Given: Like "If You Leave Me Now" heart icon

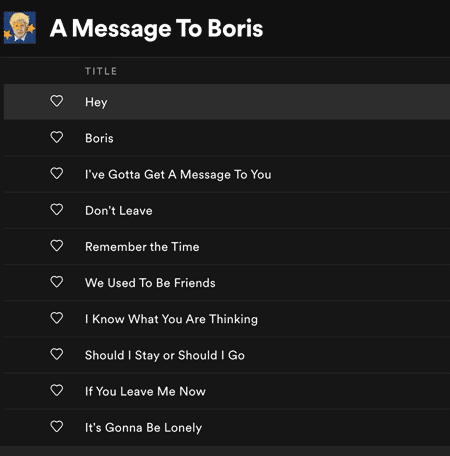Looking at the screenshot, I should pos(57,390).
